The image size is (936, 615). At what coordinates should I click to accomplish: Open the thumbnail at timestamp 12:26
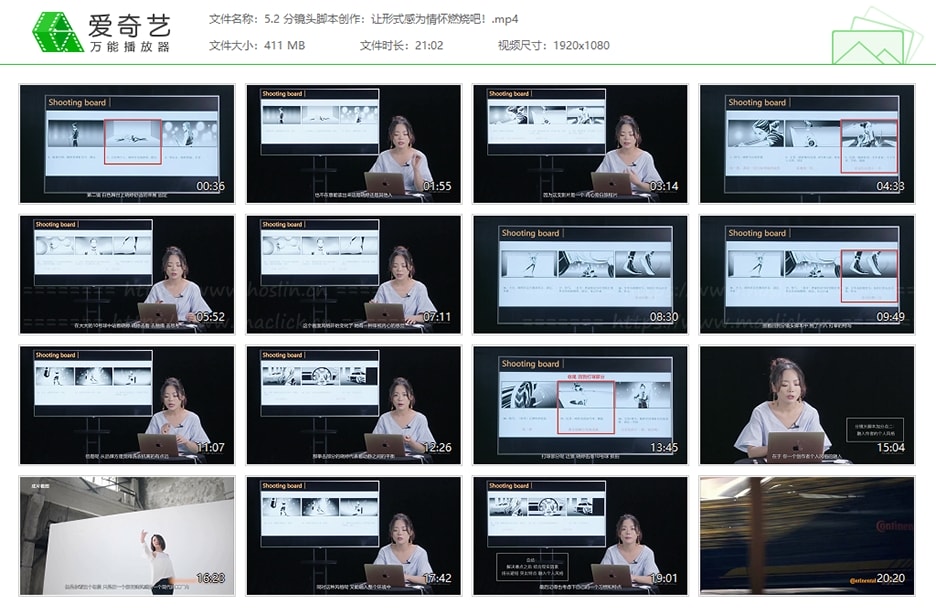coord(353,405)
